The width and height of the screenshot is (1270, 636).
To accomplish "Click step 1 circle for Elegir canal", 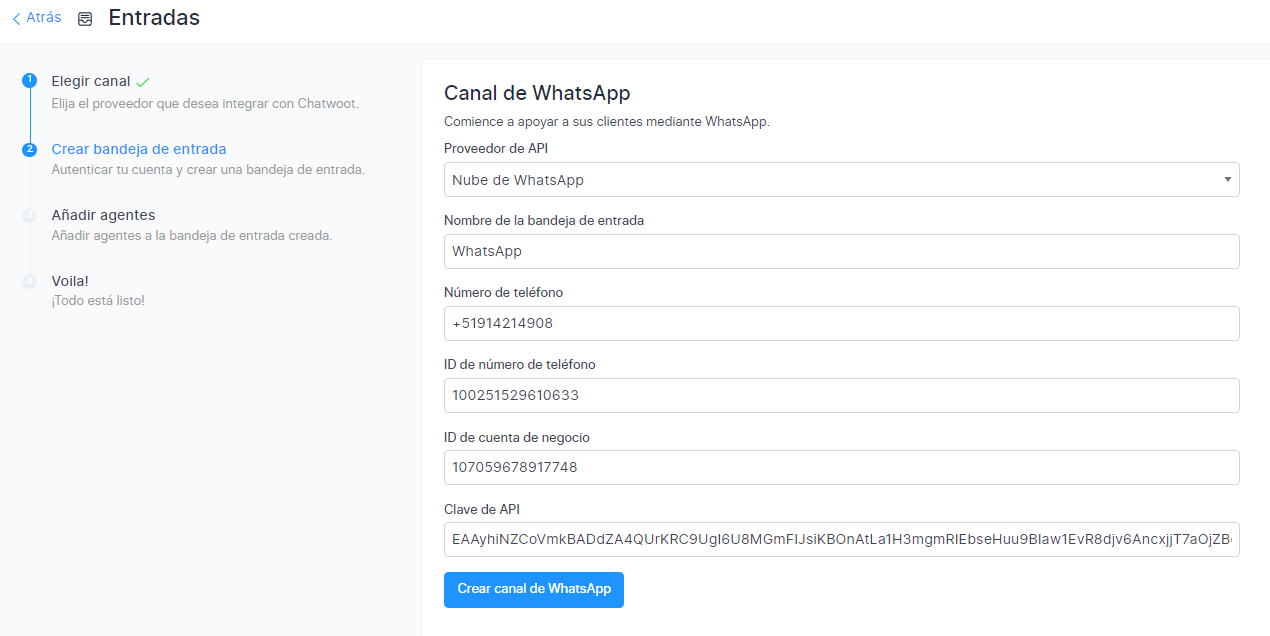I will click(x=30, y=80).
